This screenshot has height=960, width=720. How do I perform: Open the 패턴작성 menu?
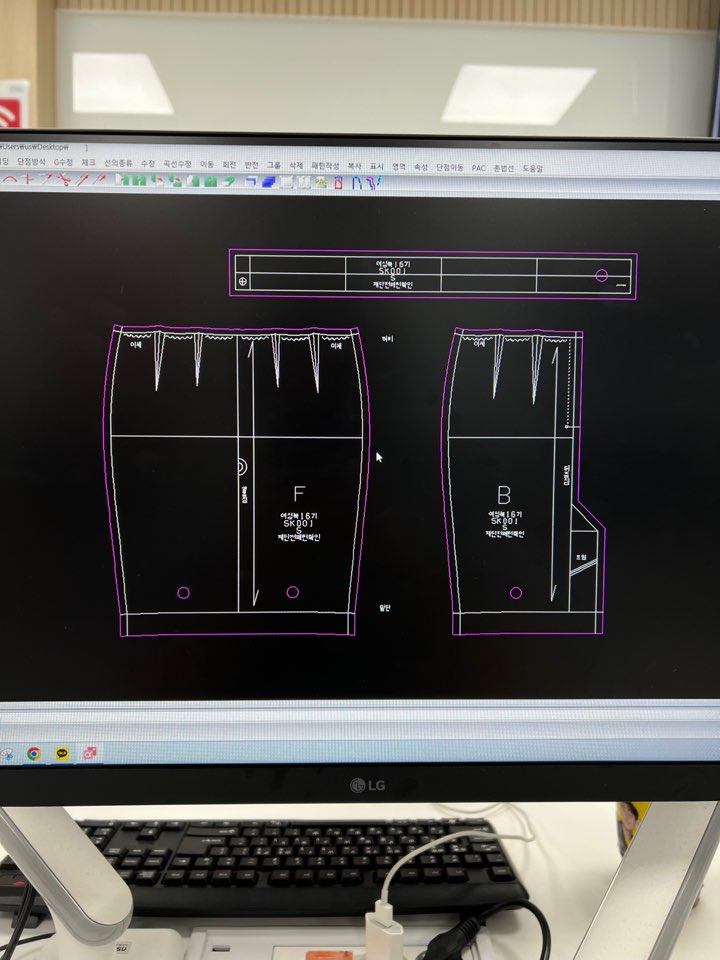coord(325,166)
